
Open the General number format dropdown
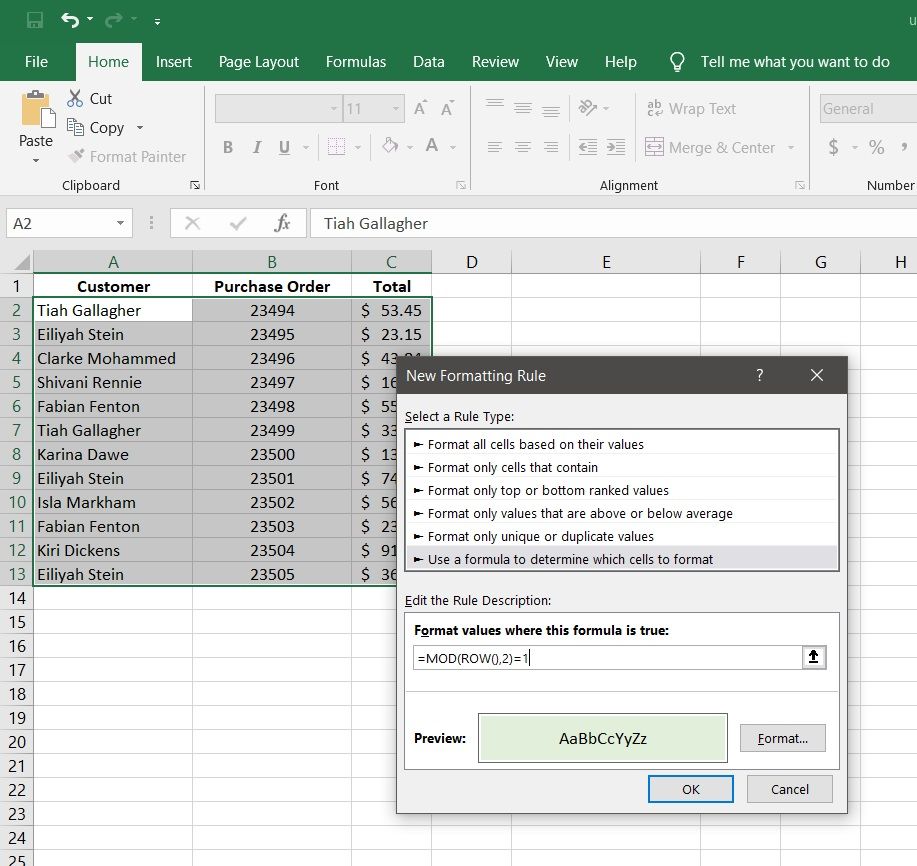pos(866,109)
